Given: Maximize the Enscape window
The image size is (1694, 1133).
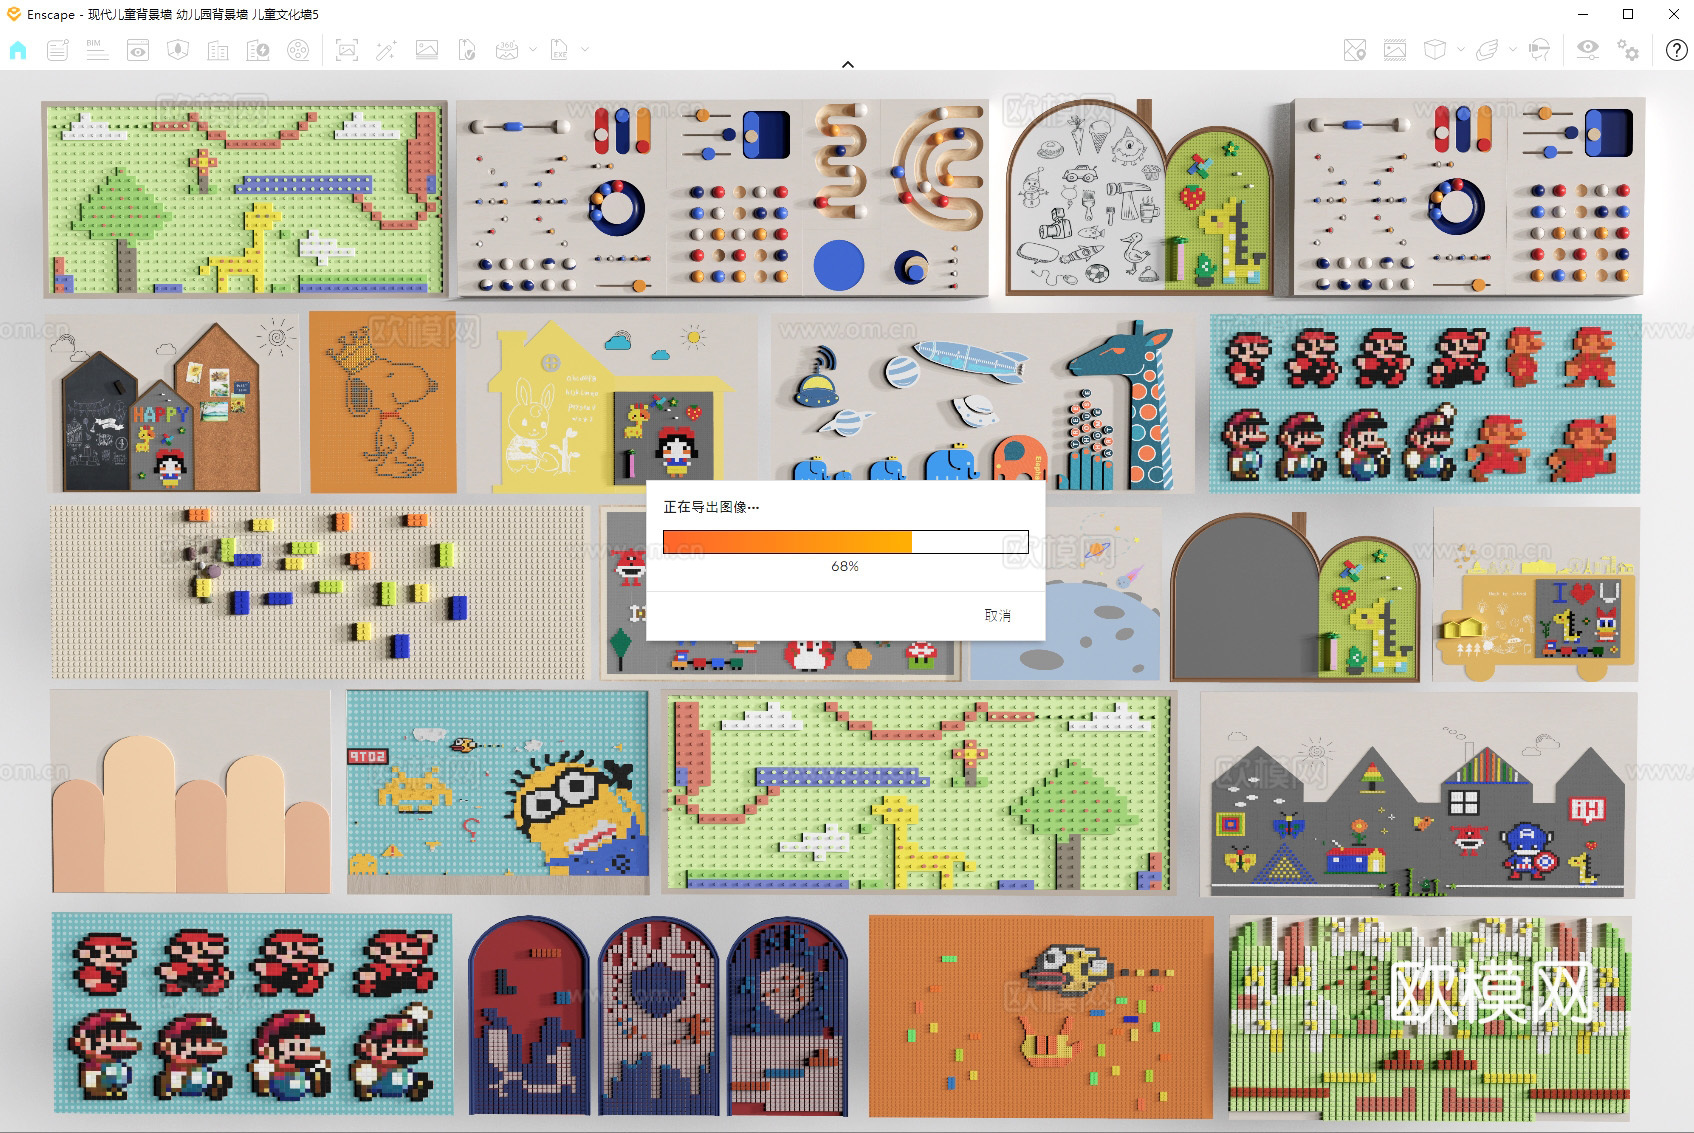Looking at the screenshot, I should click(1628, 14).
